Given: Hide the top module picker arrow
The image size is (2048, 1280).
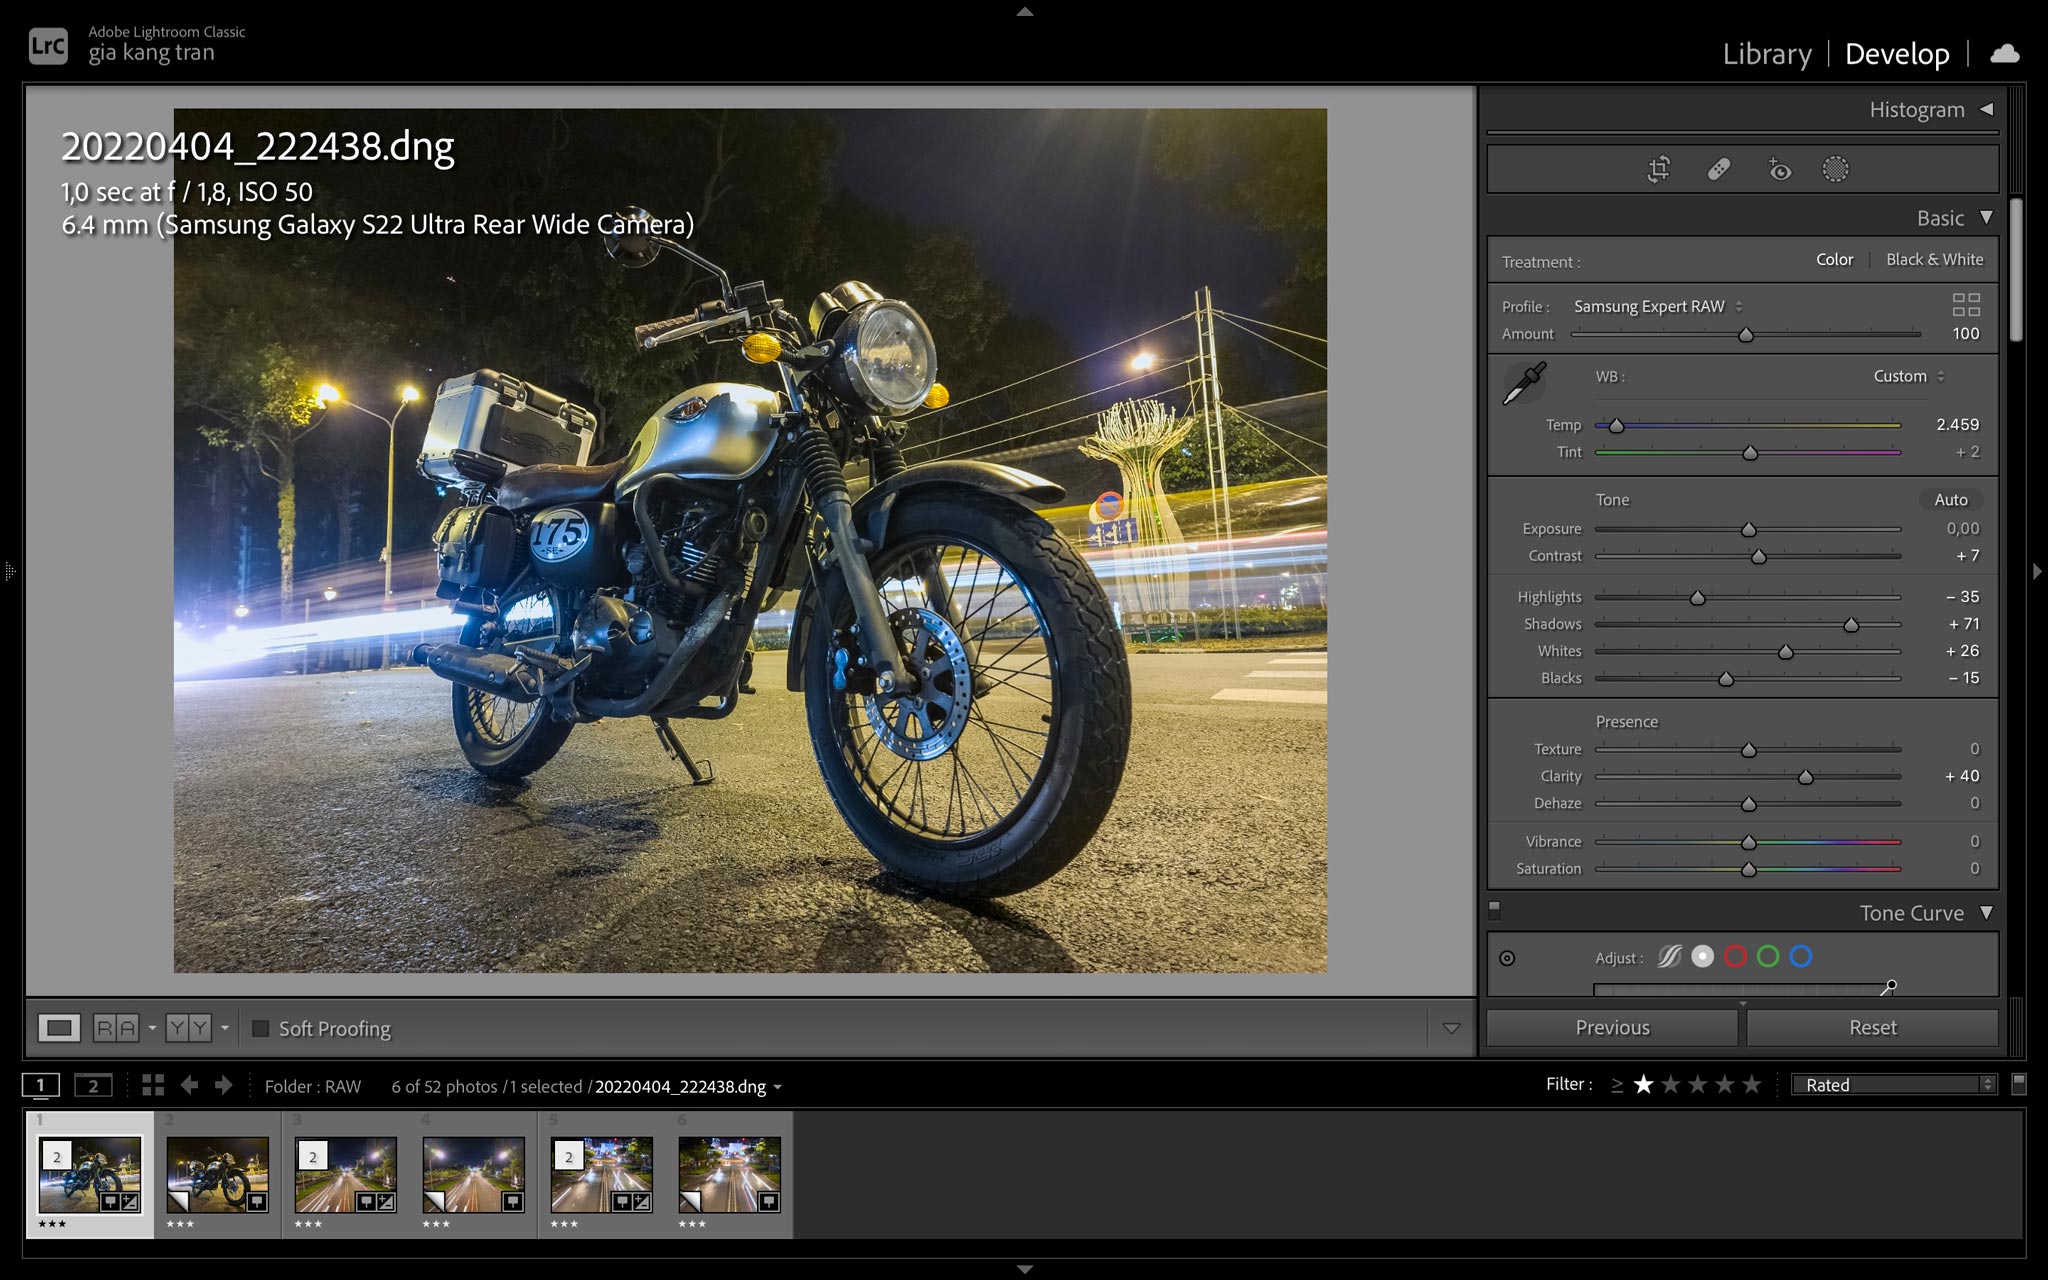Looking at the screenshot, I should click(1024, 12).
